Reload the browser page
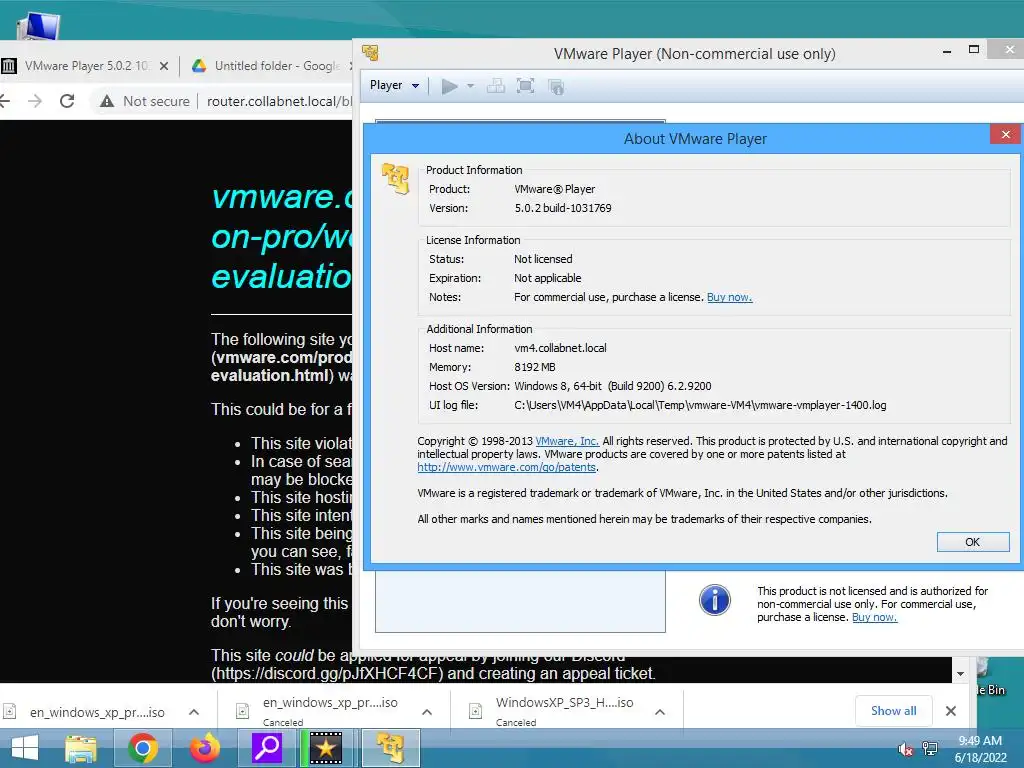The width and height of the screenshot is (1024, 768). [x=67, y=101]
